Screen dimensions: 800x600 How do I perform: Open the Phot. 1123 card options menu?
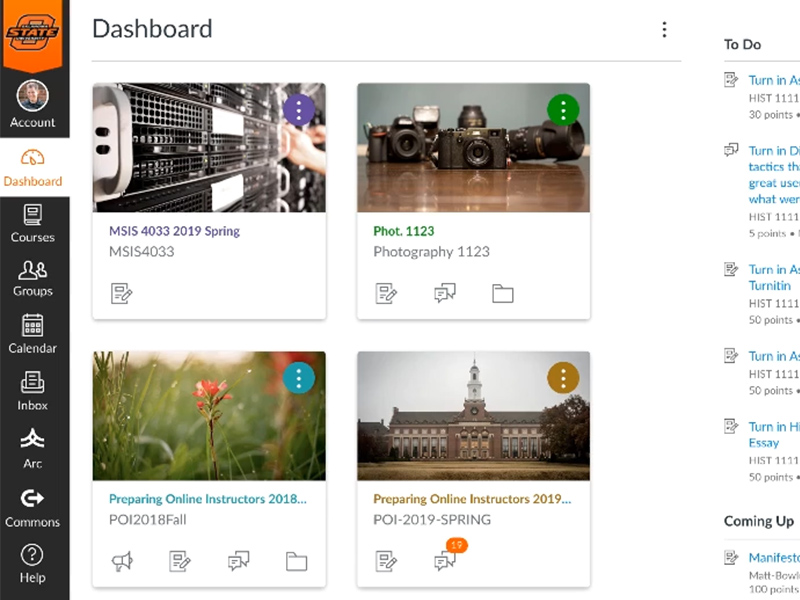point(563,111)
